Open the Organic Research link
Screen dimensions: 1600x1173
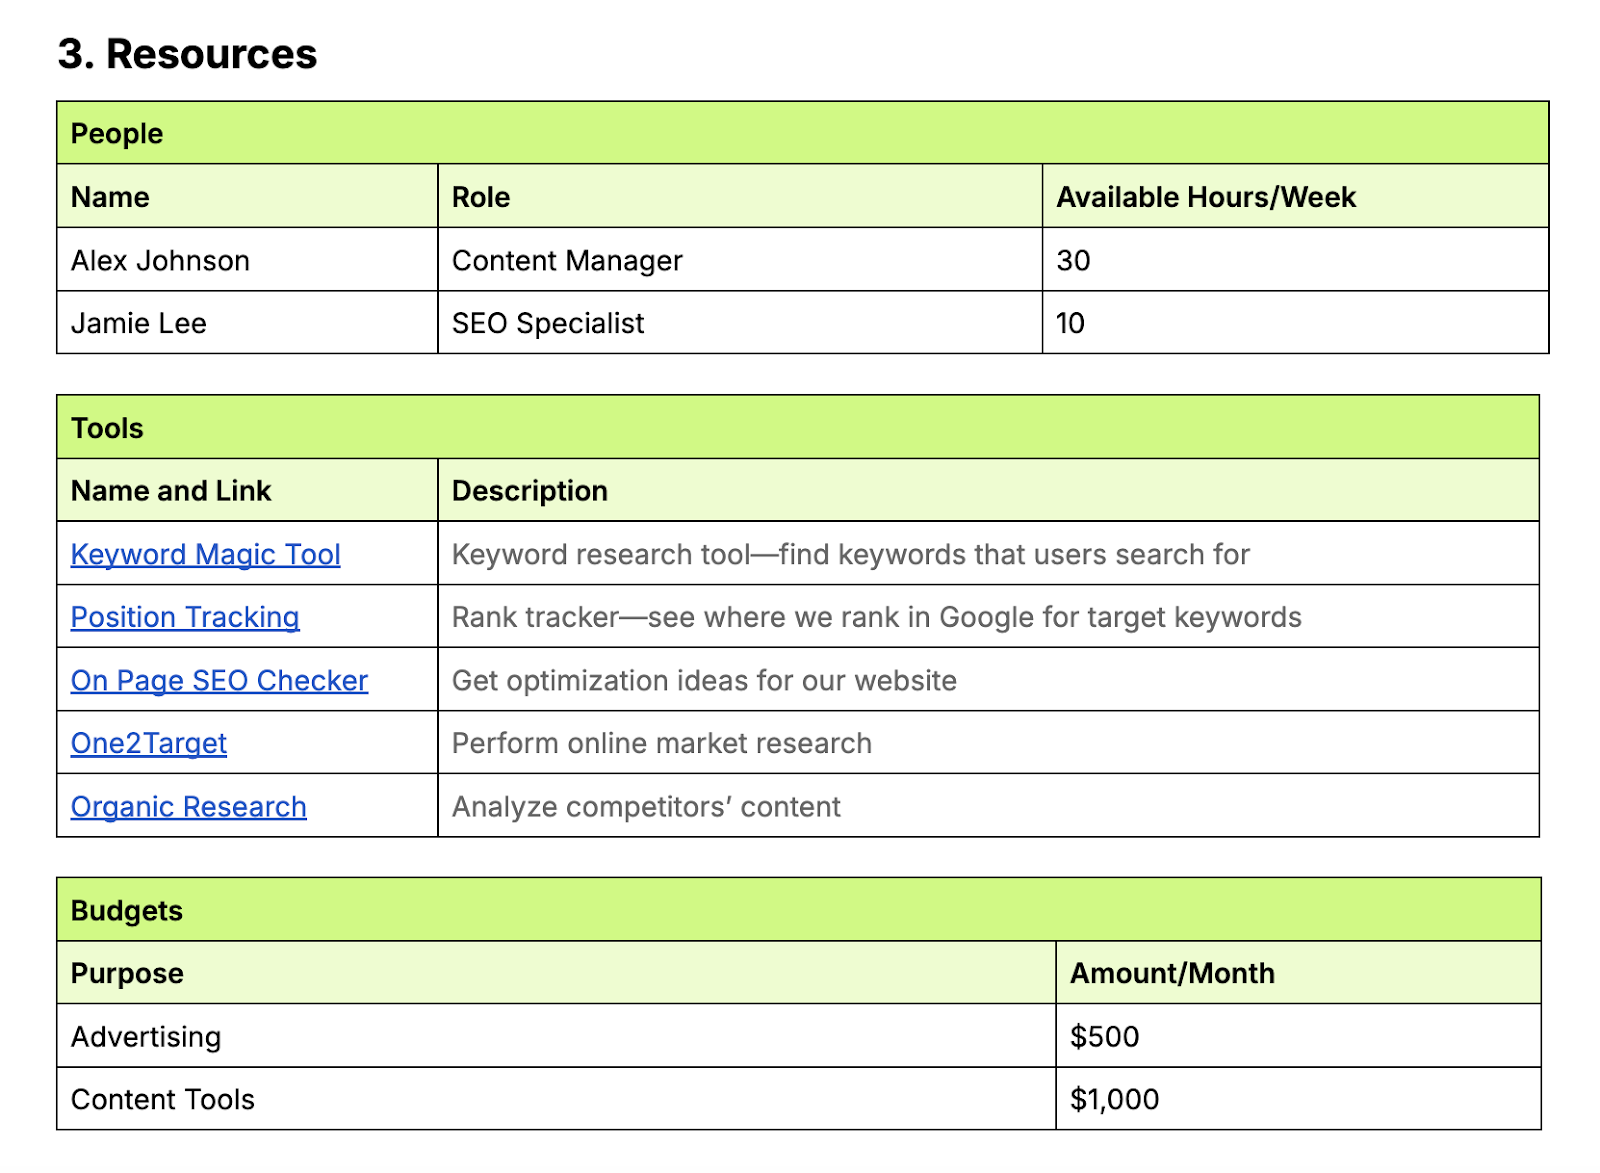[x=189, y=806]
